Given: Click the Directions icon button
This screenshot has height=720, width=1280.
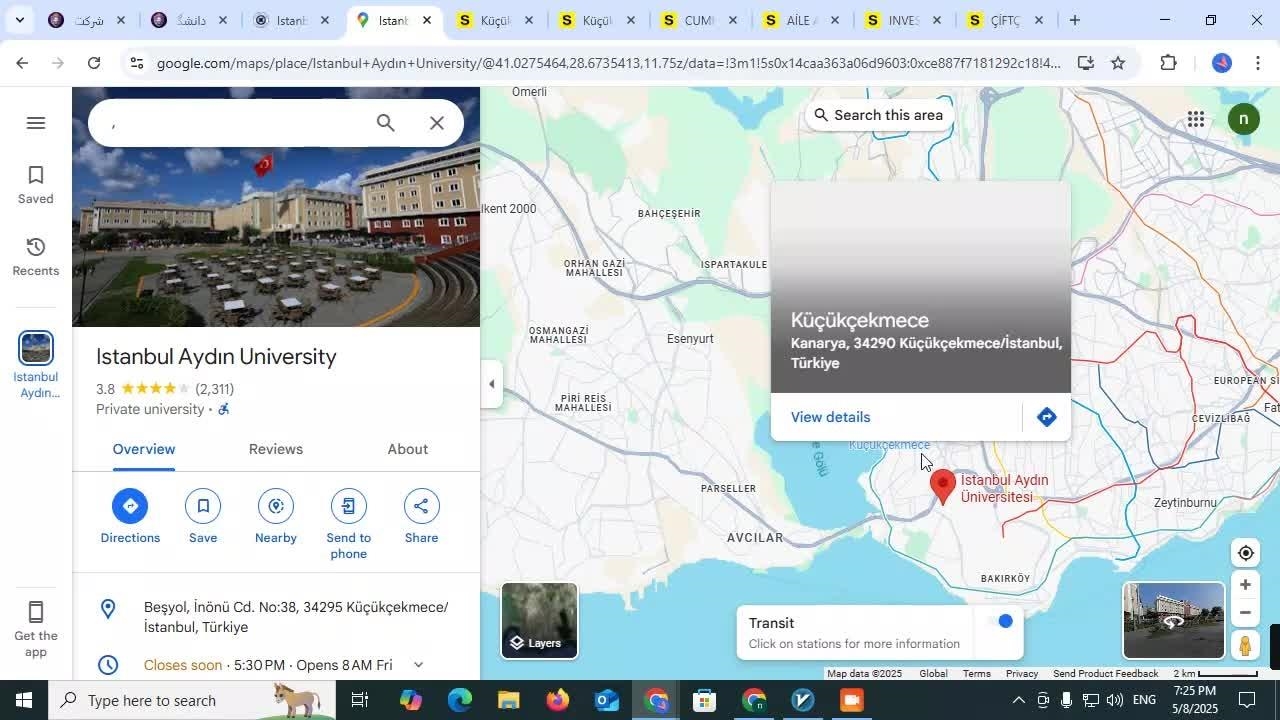Looking at the screenshot, I should coord(130,506).
